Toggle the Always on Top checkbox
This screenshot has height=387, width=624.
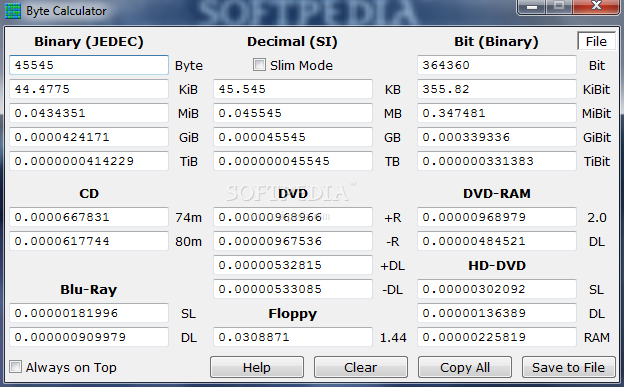[16, 367]
